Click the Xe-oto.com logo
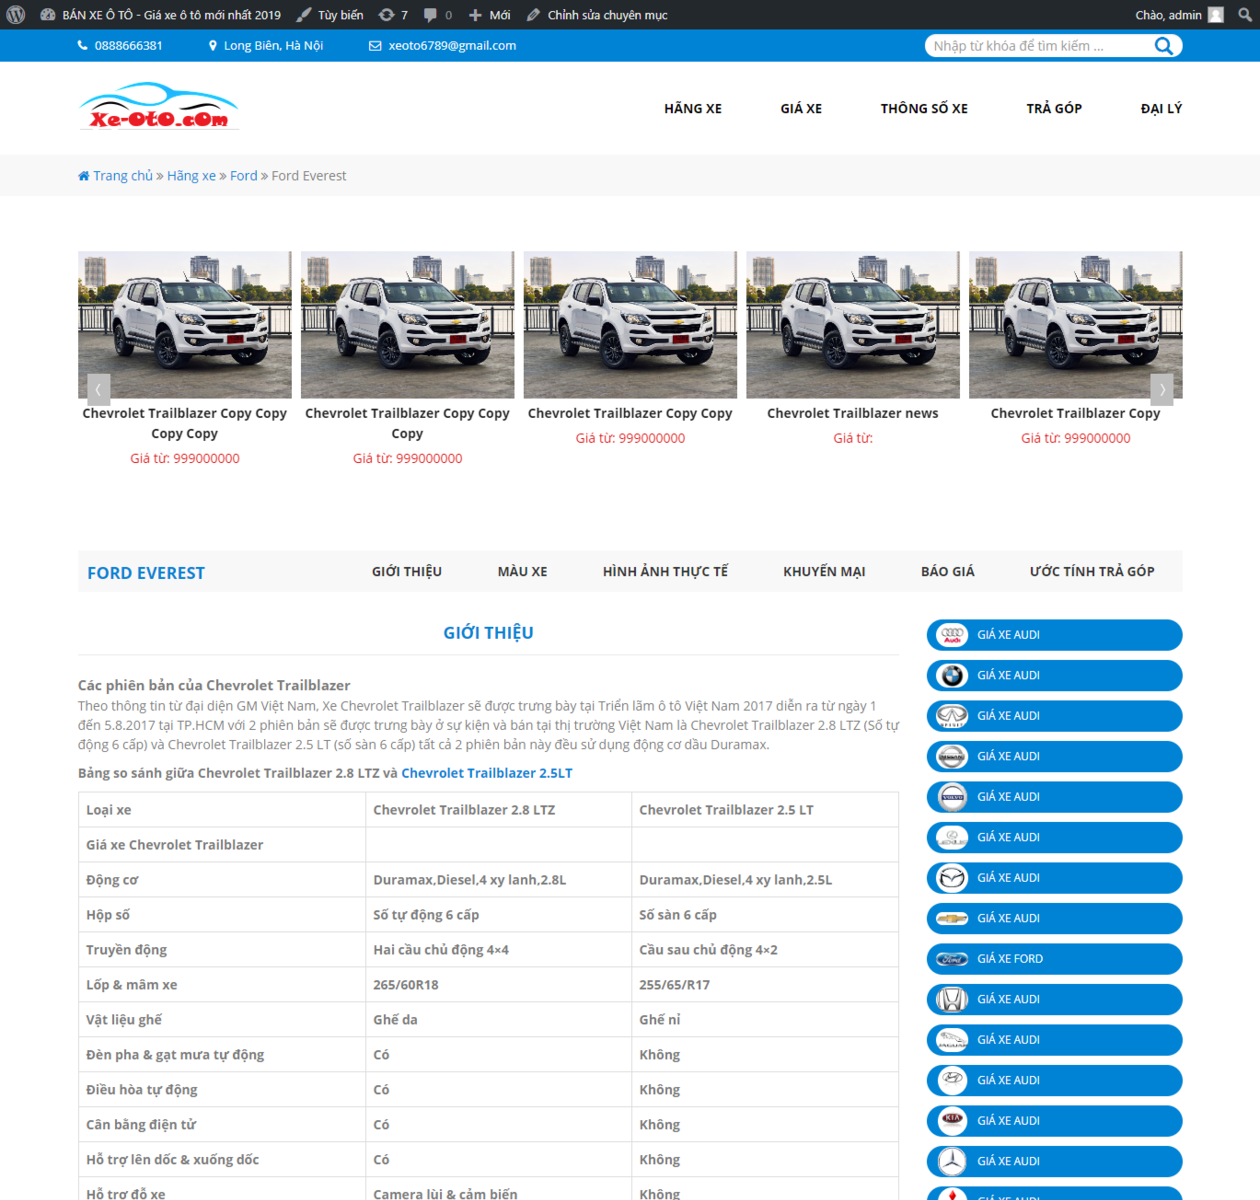 click(159, 107)
